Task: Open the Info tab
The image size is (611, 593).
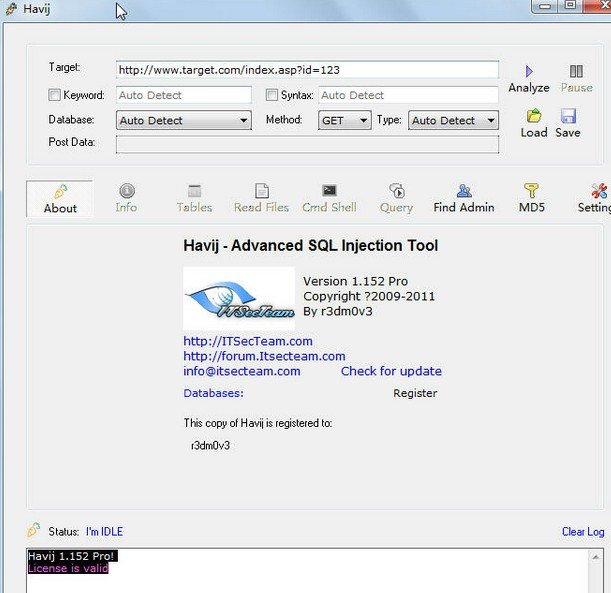Action: pos(126,199)
